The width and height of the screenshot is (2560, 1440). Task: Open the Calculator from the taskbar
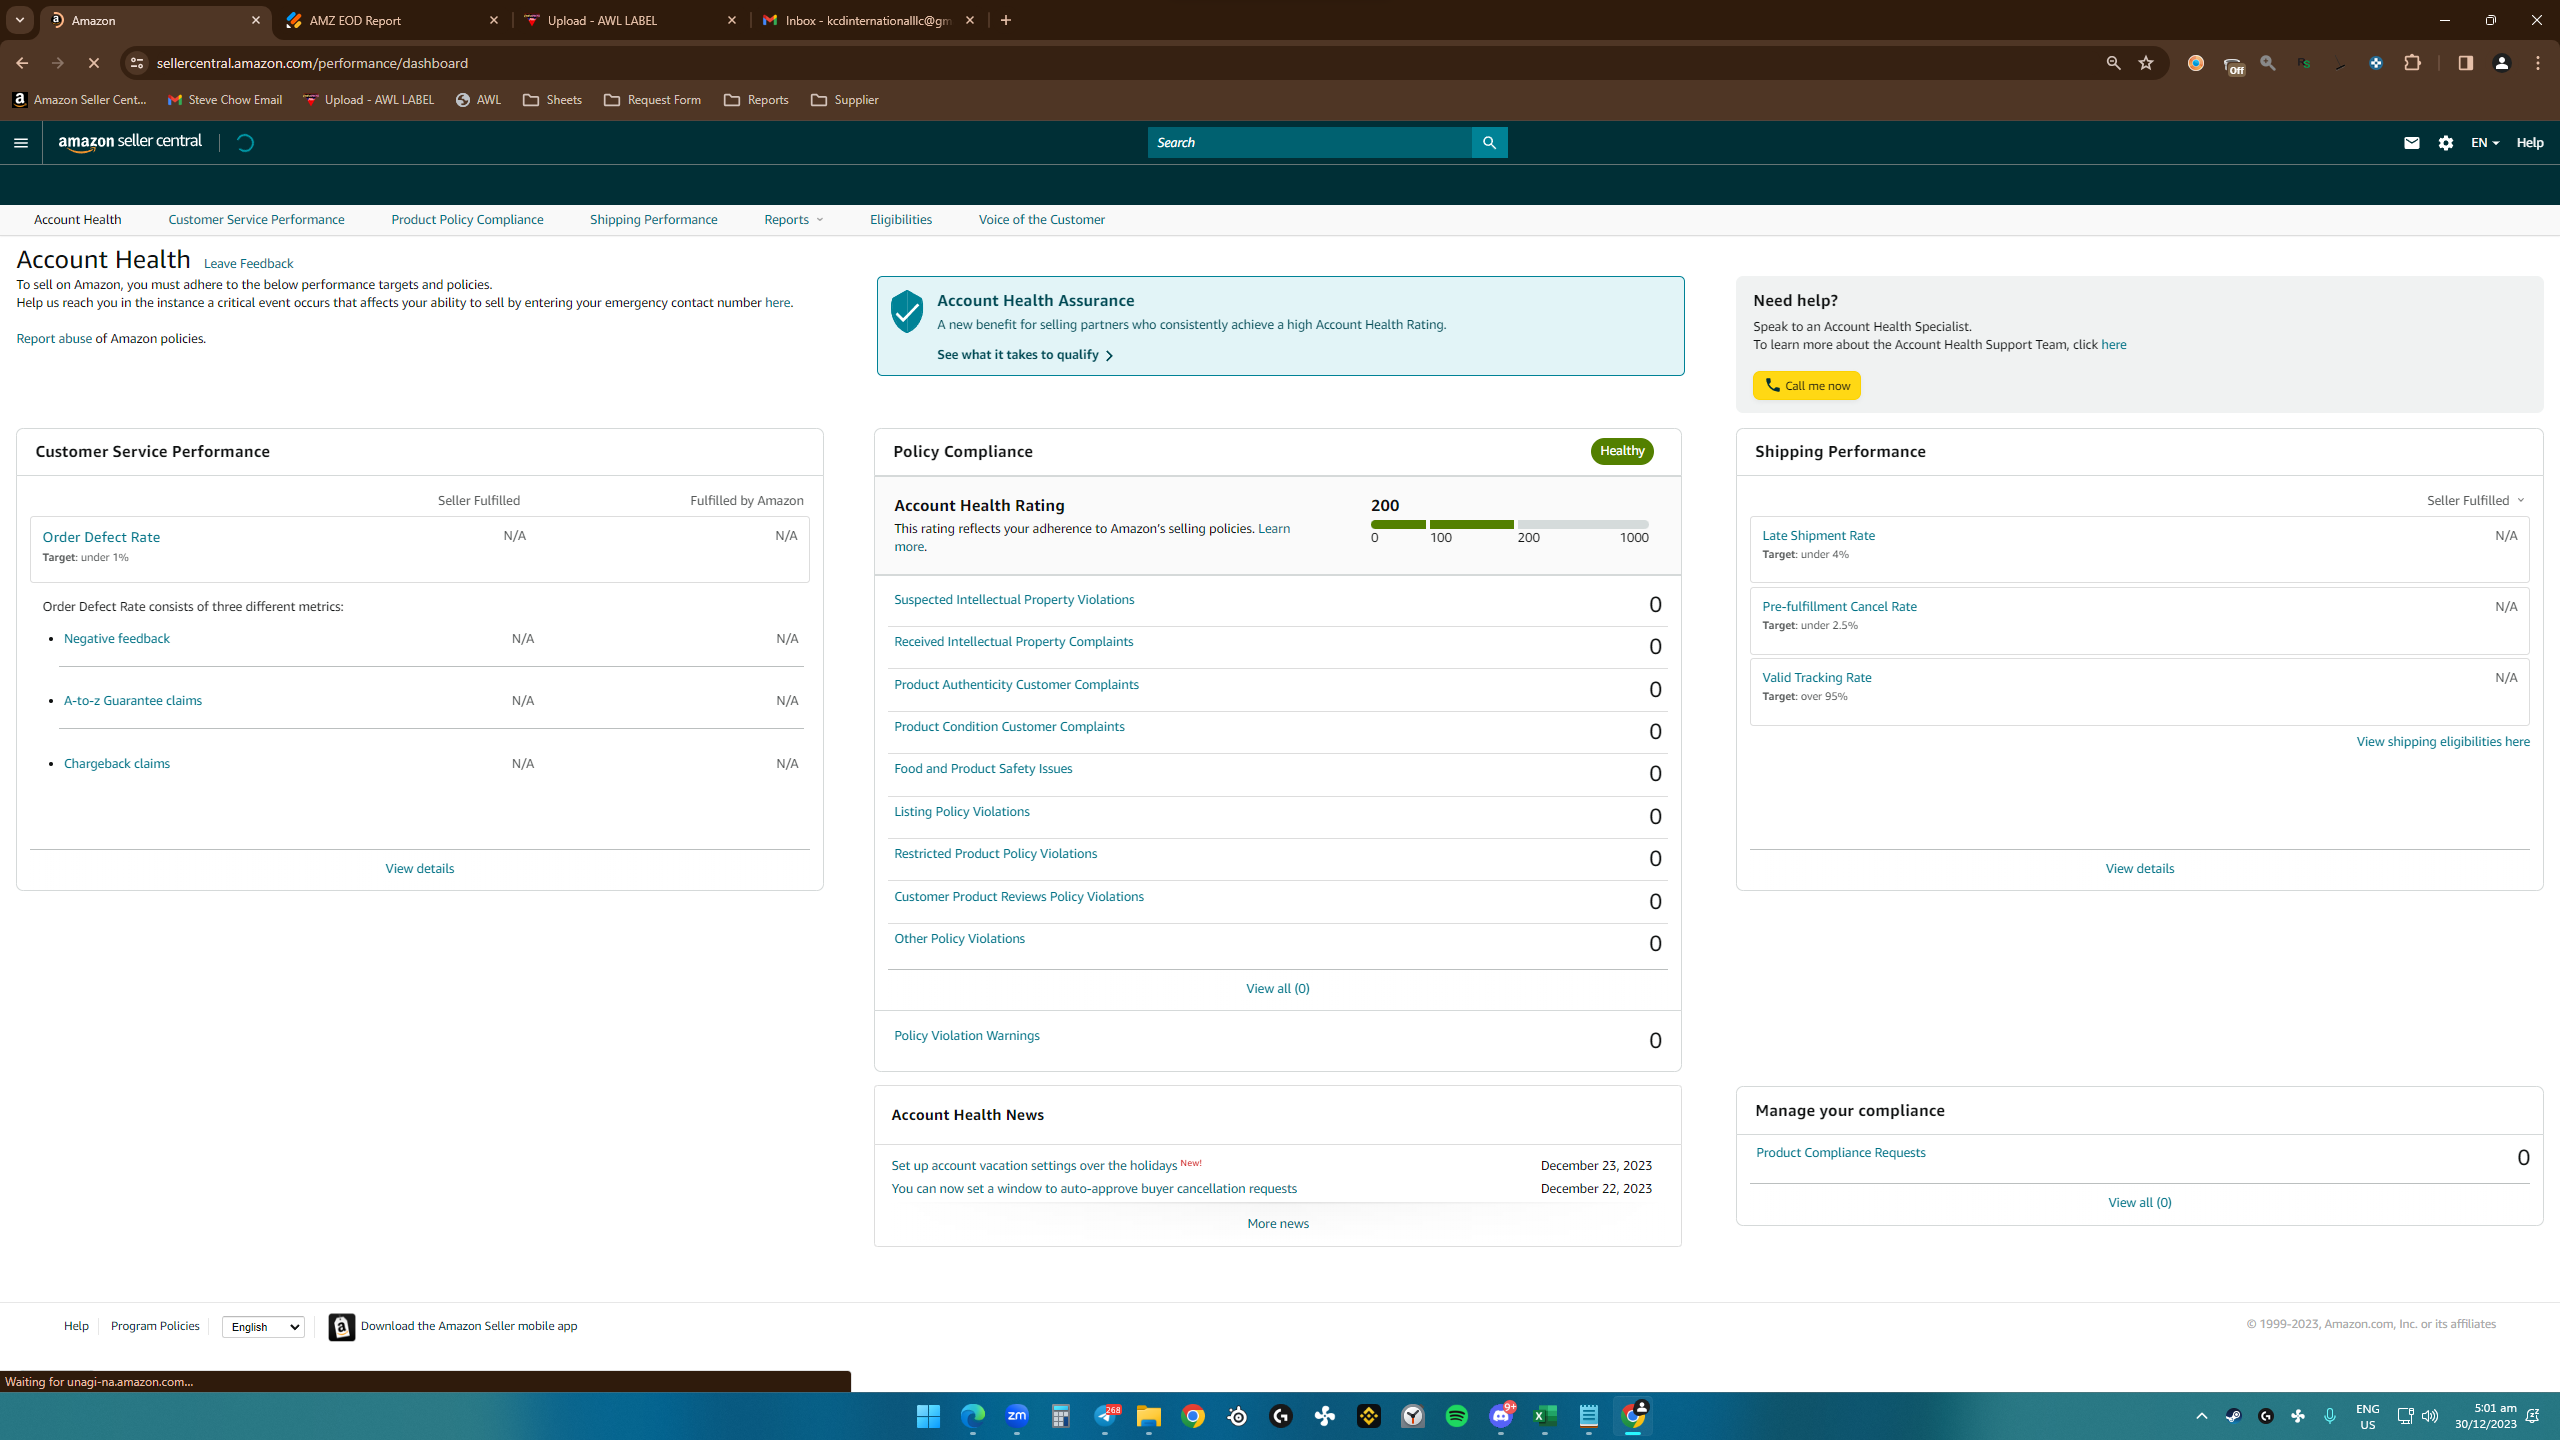click(x=1061, y=1416)
